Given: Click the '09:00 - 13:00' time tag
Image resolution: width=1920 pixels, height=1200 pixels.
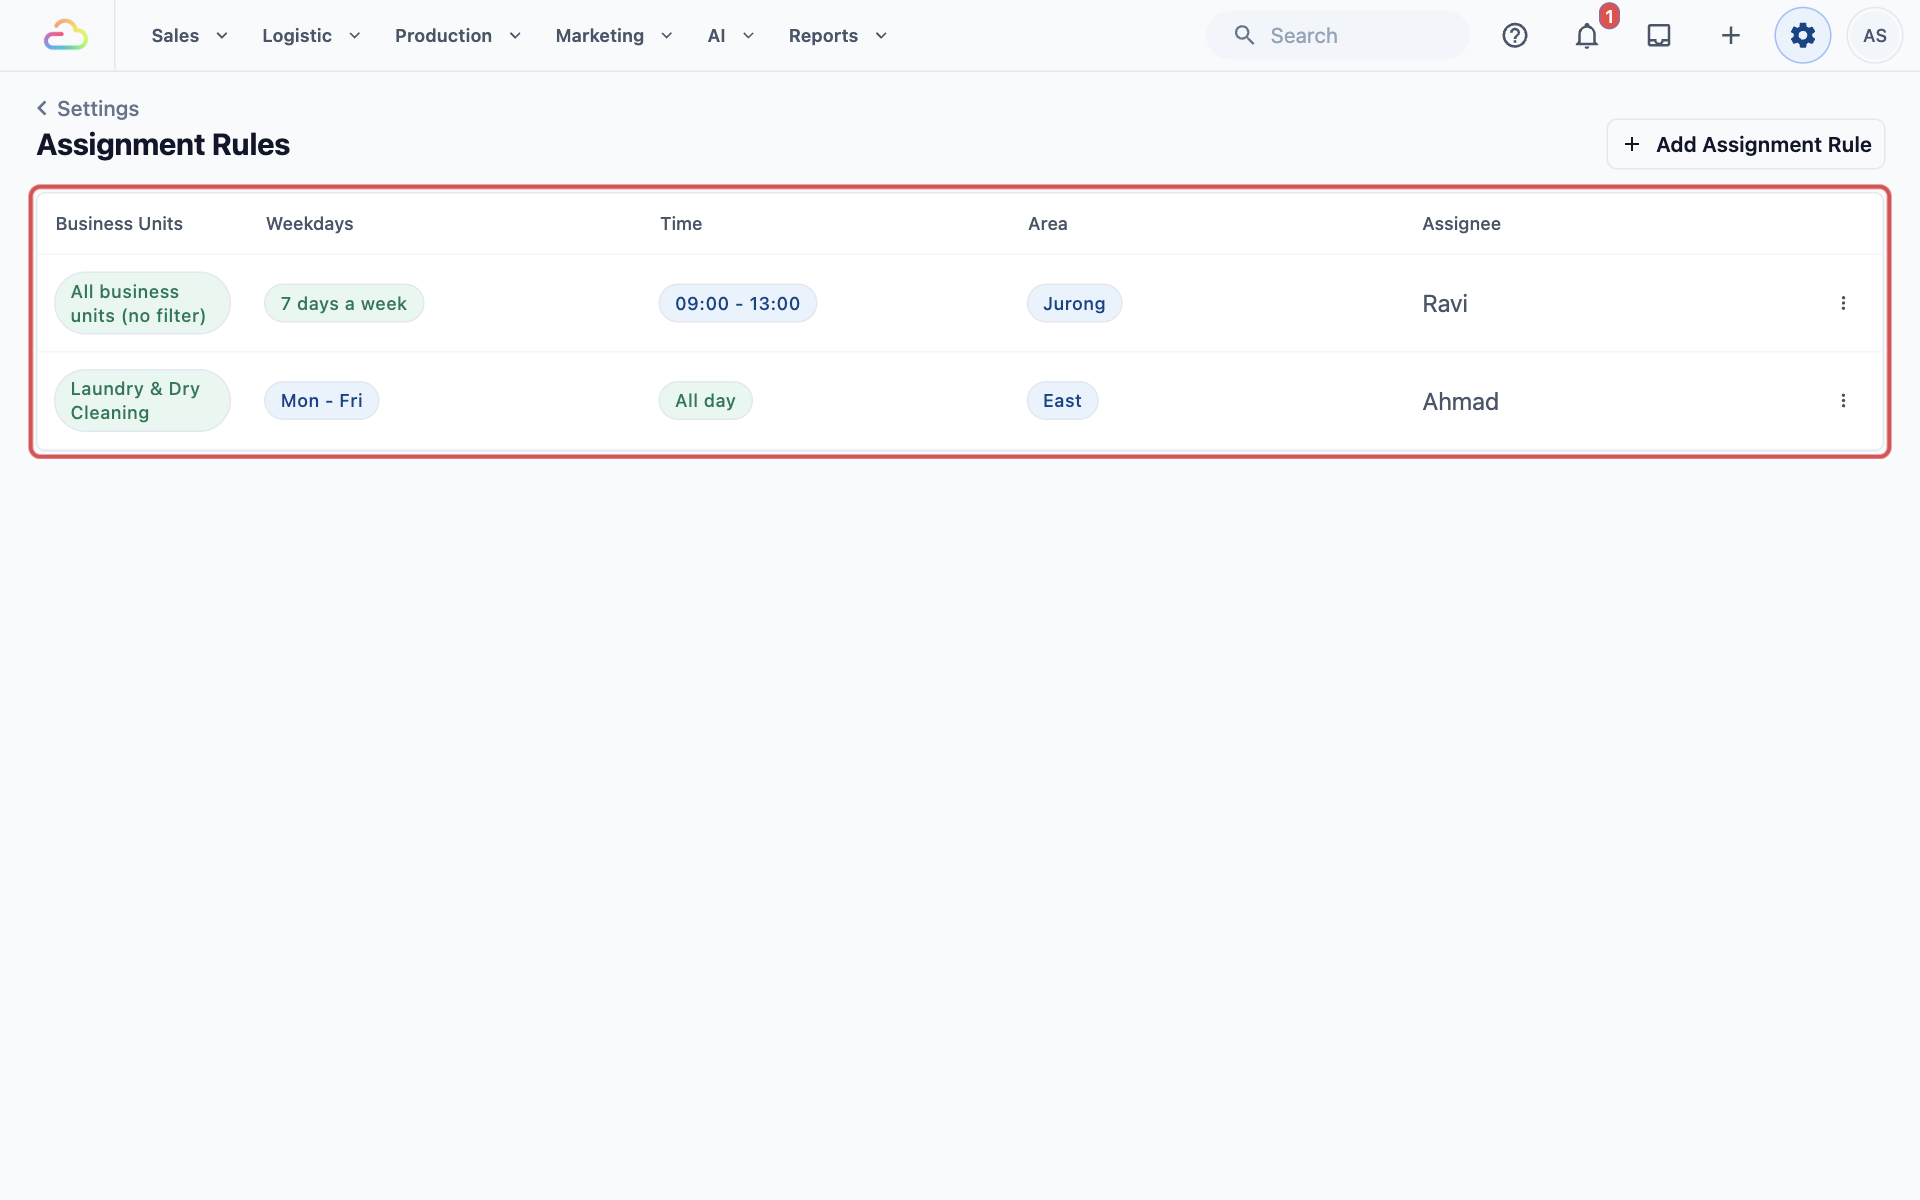Looking at the screenshot, I should 738,303.
